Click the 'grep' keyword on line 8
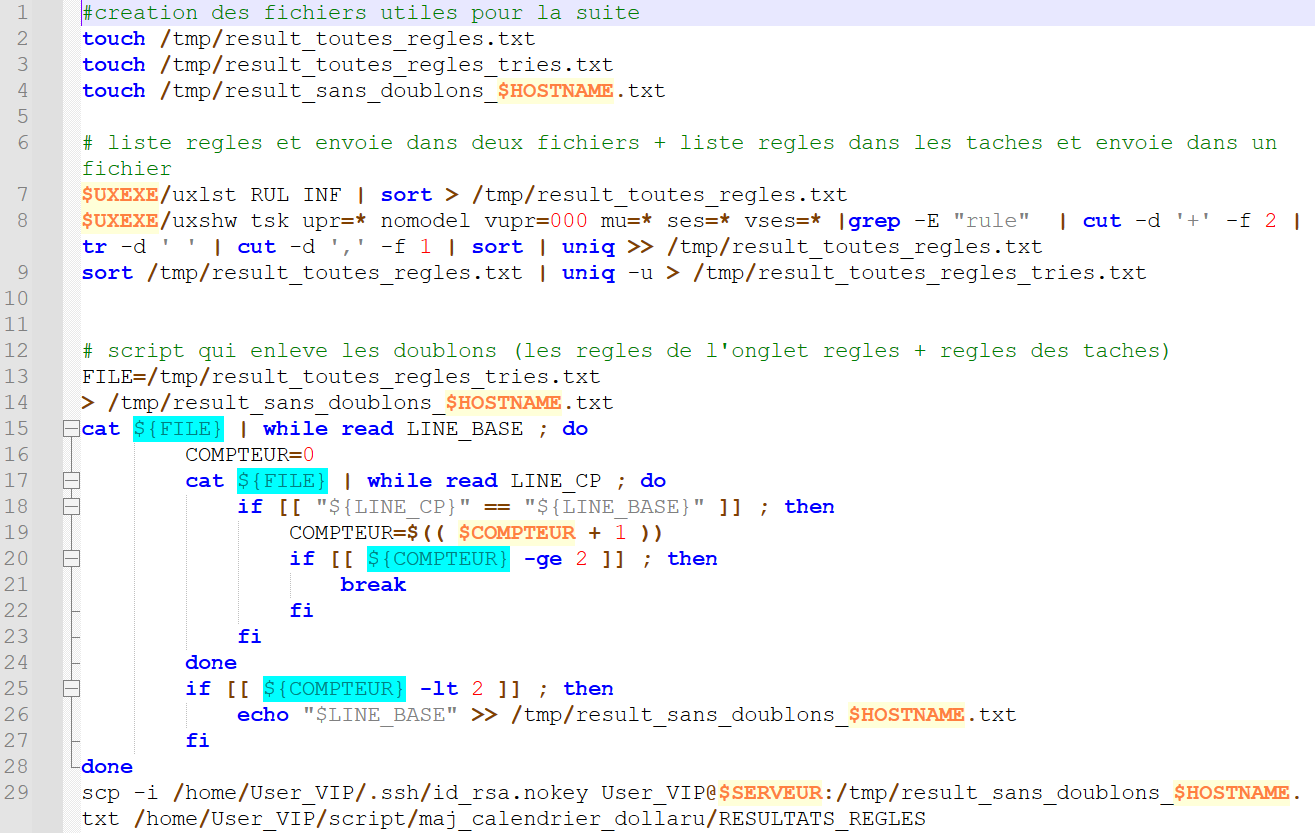The height and width of the screenshot is (833, 1315). point(874,221)
